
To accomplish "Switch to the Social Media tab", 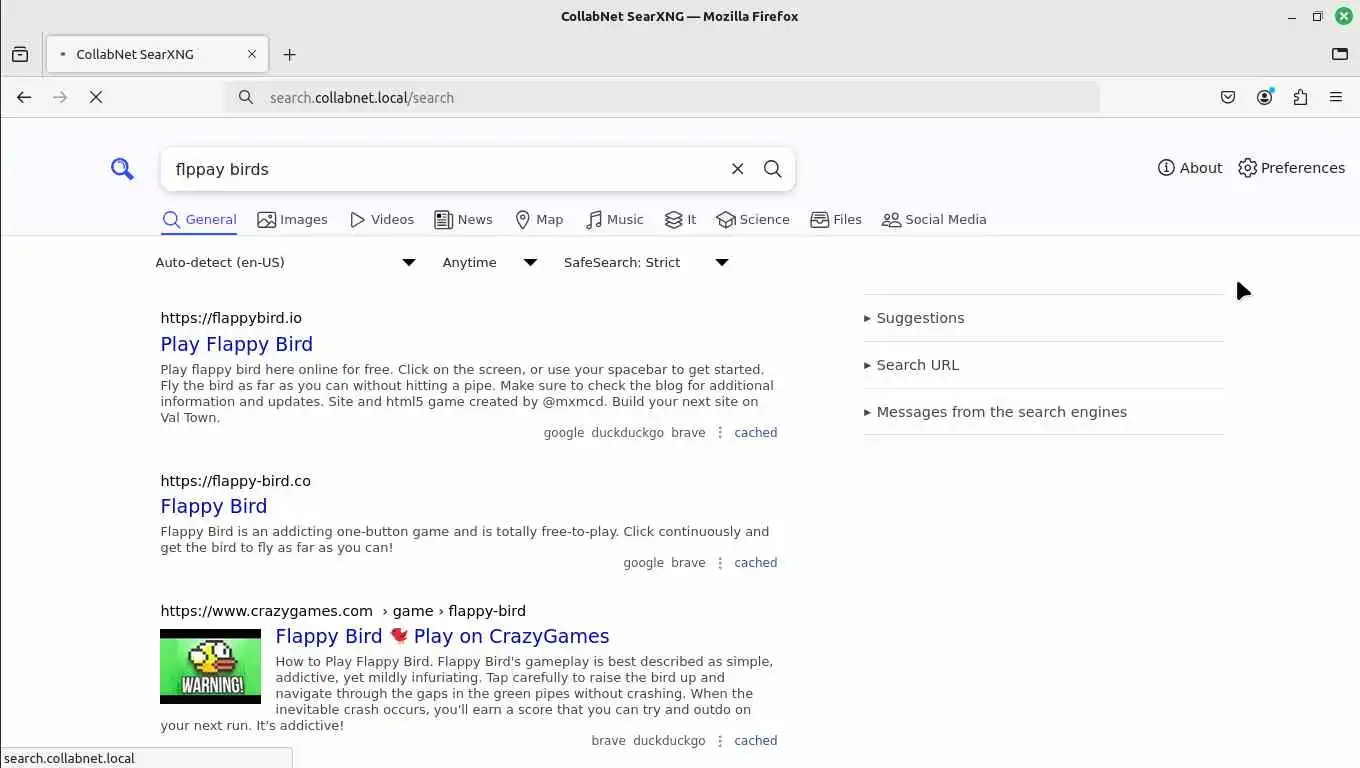I will point(934,220).
